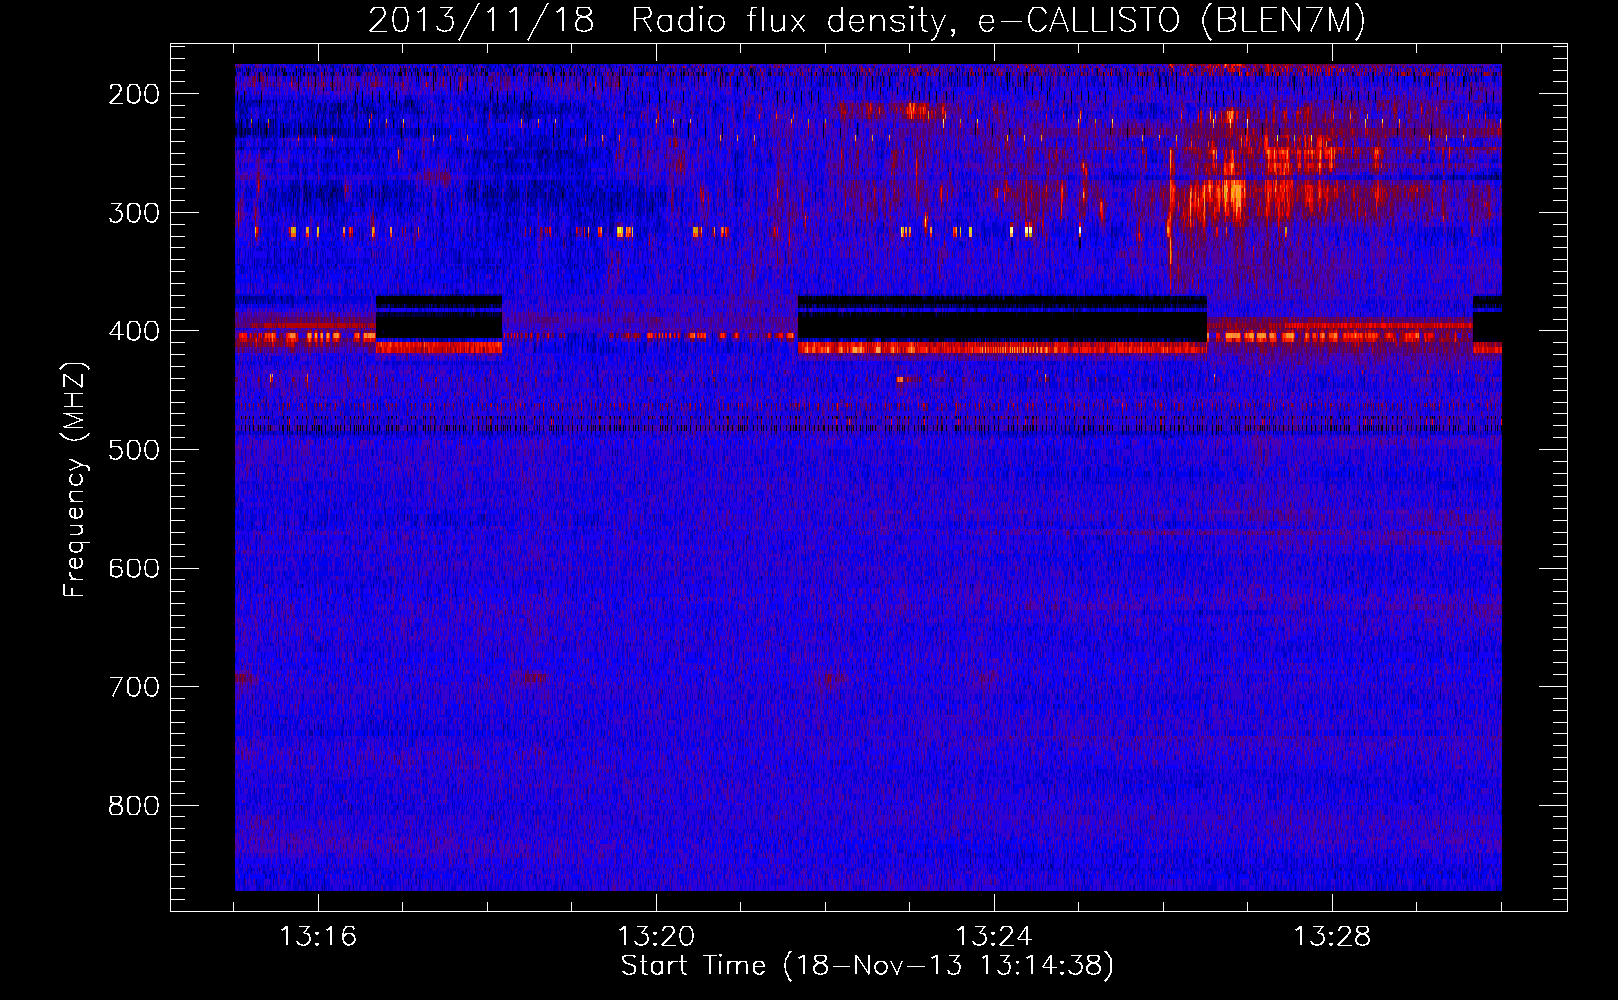Image resolution: width=1618 pixels, height=1000 pixels.
Task: Click the '13:16' time axis label
Action: pyautogui.click(x=318, y=937)
